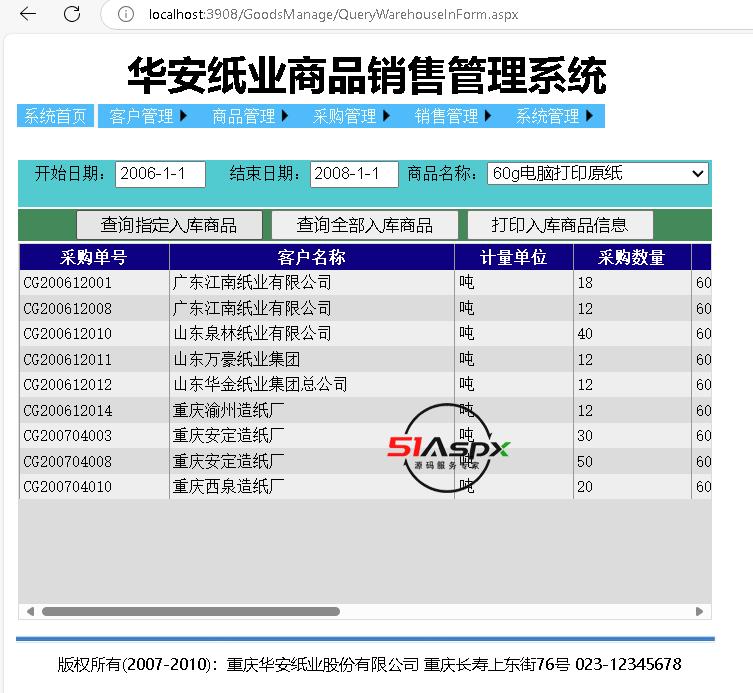Click the browser back arrow

tap(28, 14)
